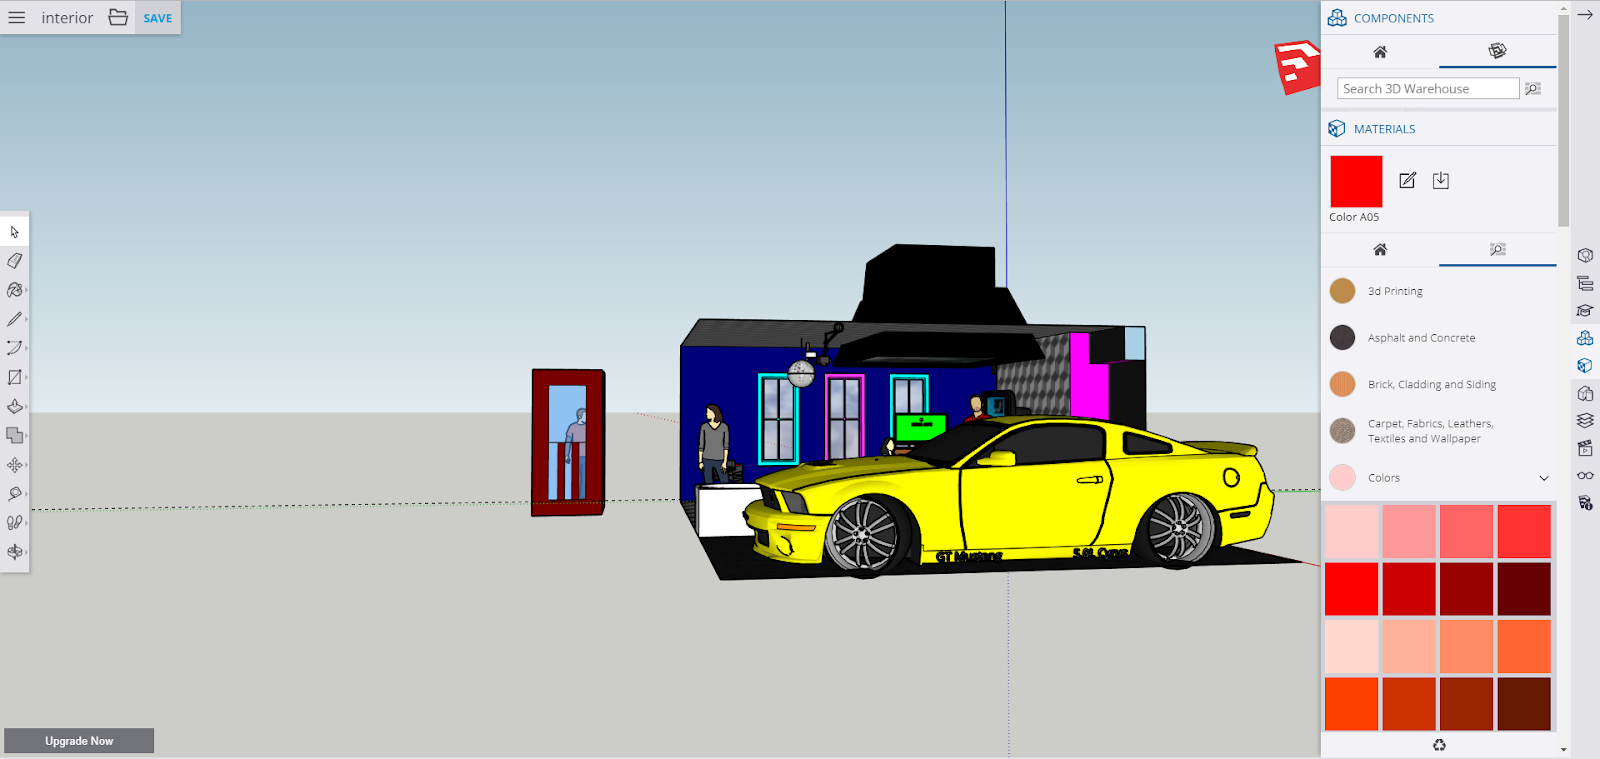Image resolution: width=1600 pixels, height=759 pixels.
Task: Click the yellow Mustang car model
Action: click(x=1010, y=495)
